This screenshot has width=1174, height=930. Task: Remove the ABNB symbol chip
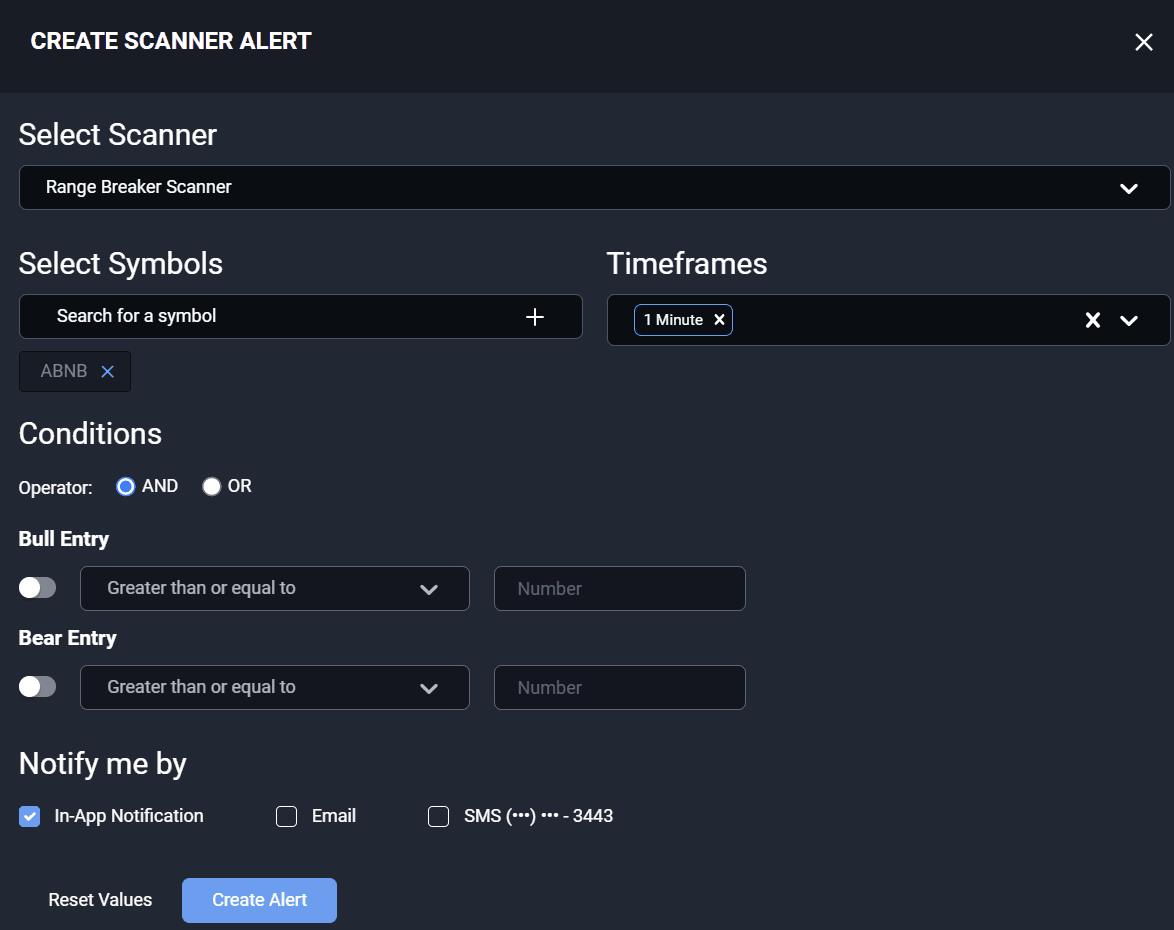tap(108, 371)
